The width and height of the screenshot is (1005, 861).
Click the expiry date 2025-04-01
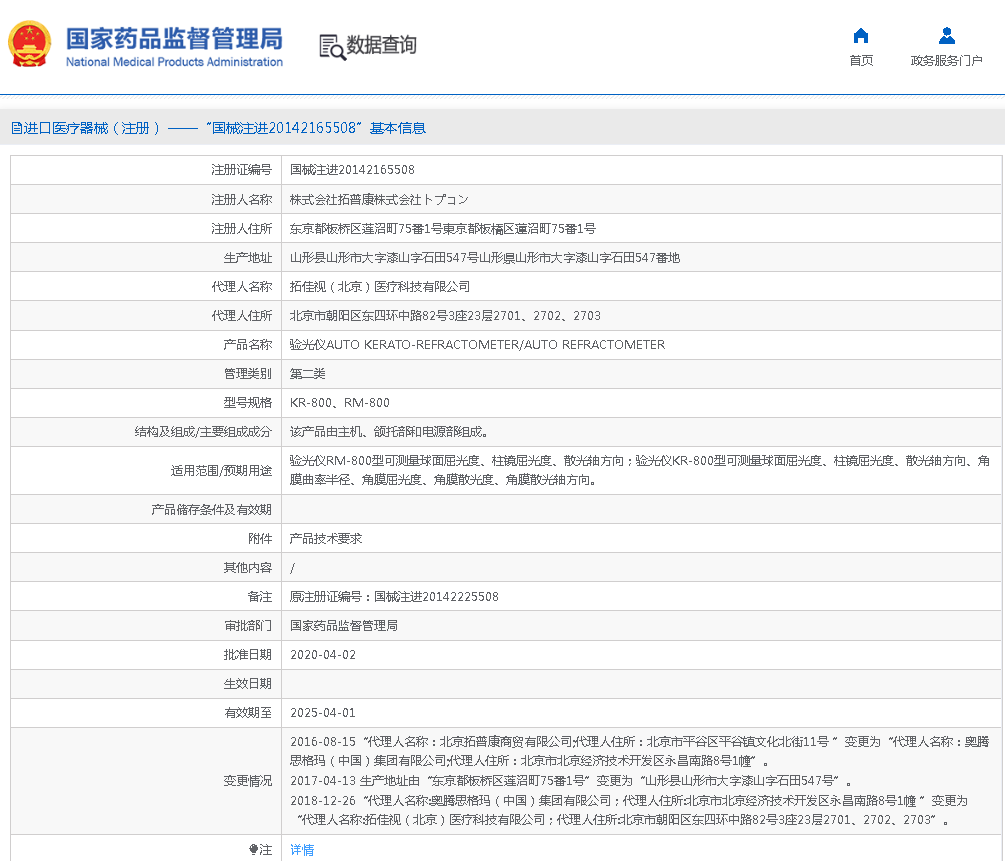323,713
